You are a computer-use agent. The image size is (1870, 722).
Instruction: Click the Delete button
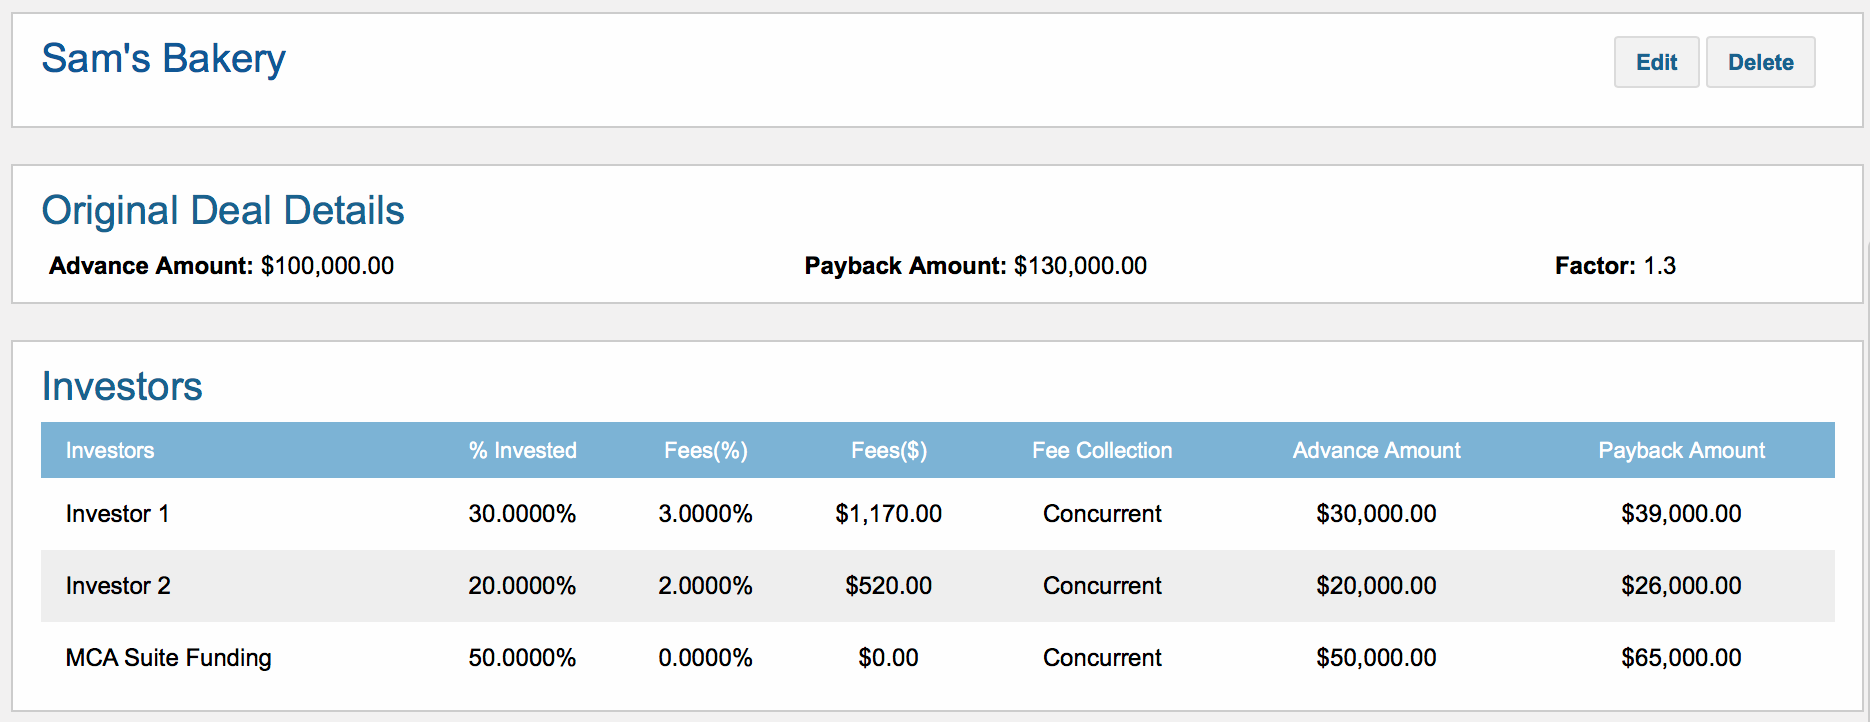coord(1760,62)
